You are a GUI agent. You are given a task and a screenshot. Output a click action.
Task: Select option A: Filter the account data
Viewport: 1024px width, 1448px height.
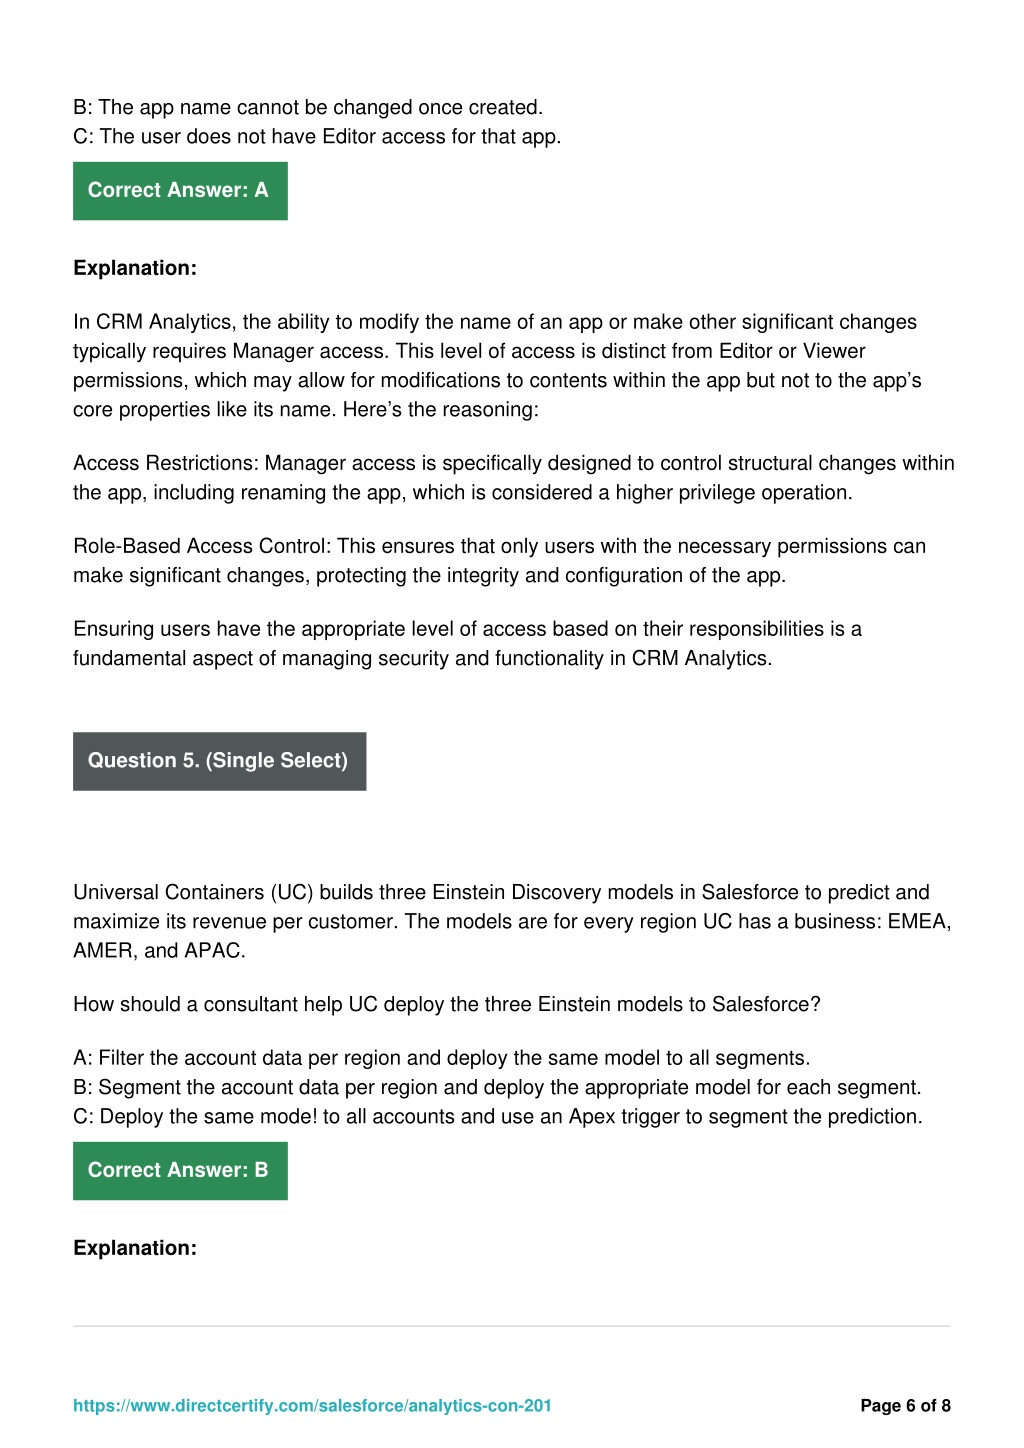click(x=441, y=1058)
